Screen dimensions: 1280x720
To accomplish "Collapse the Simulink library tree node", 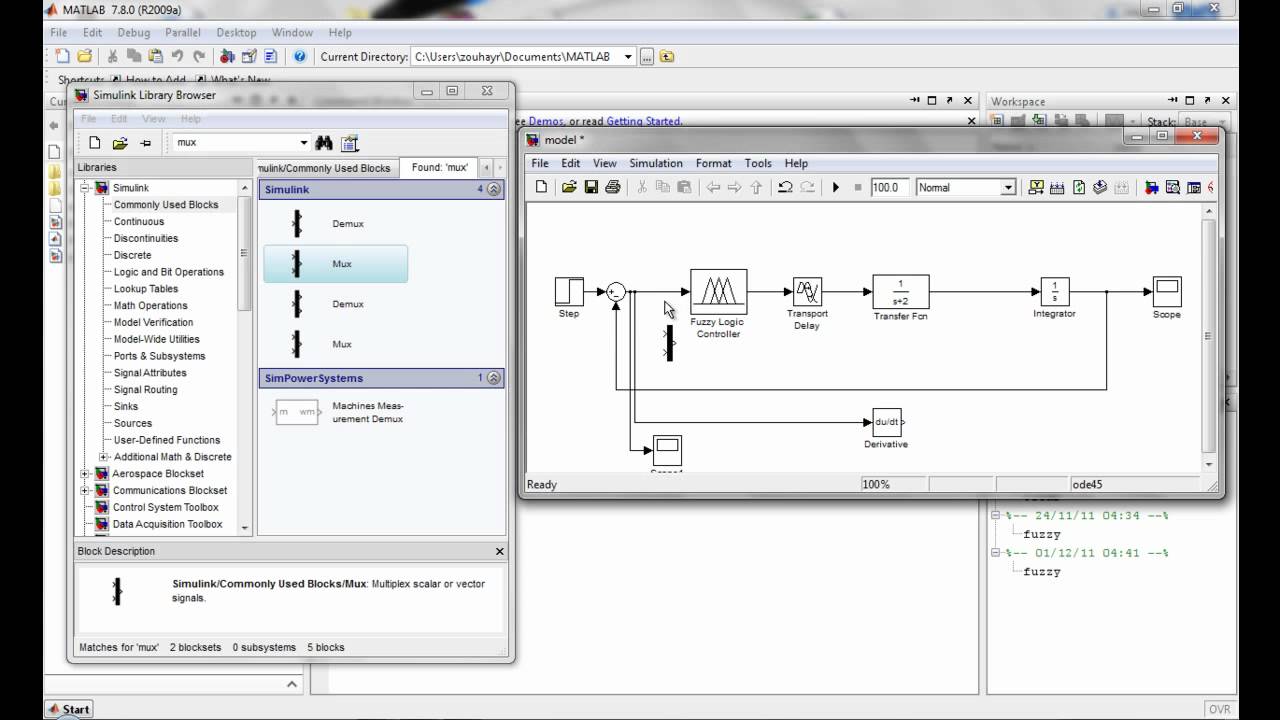I will coord(85,188).
